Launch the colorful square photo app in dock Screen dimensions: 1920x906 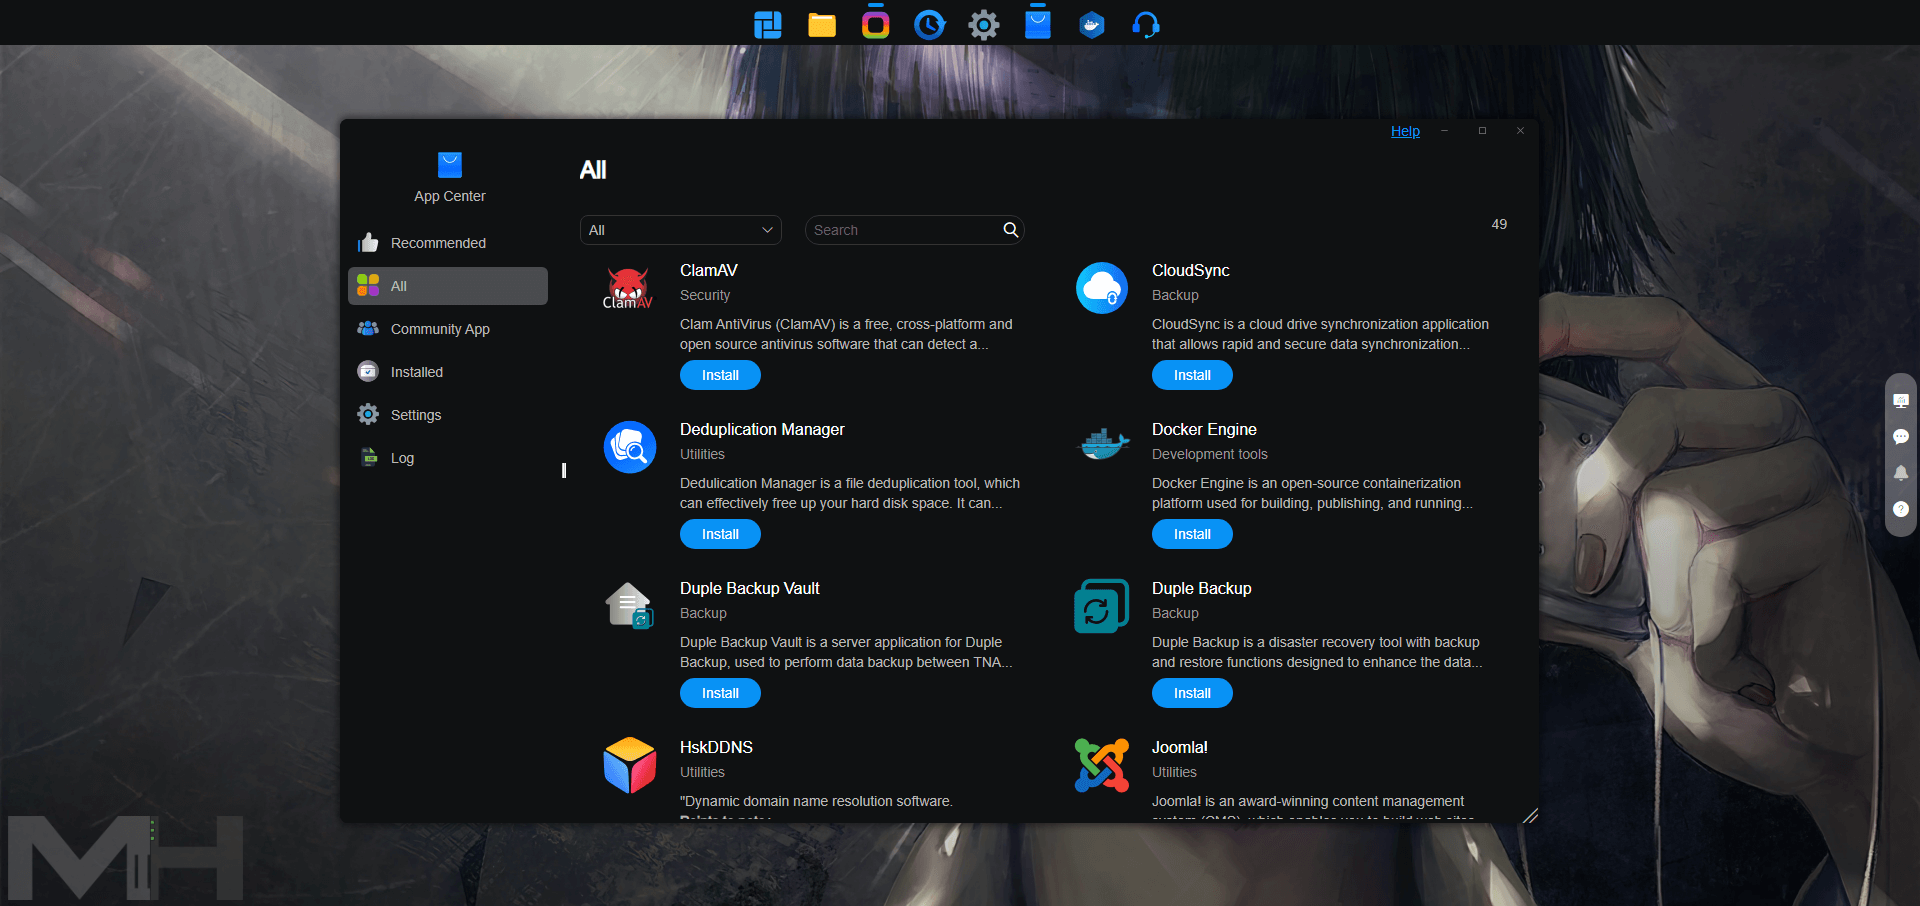[876, 23]
